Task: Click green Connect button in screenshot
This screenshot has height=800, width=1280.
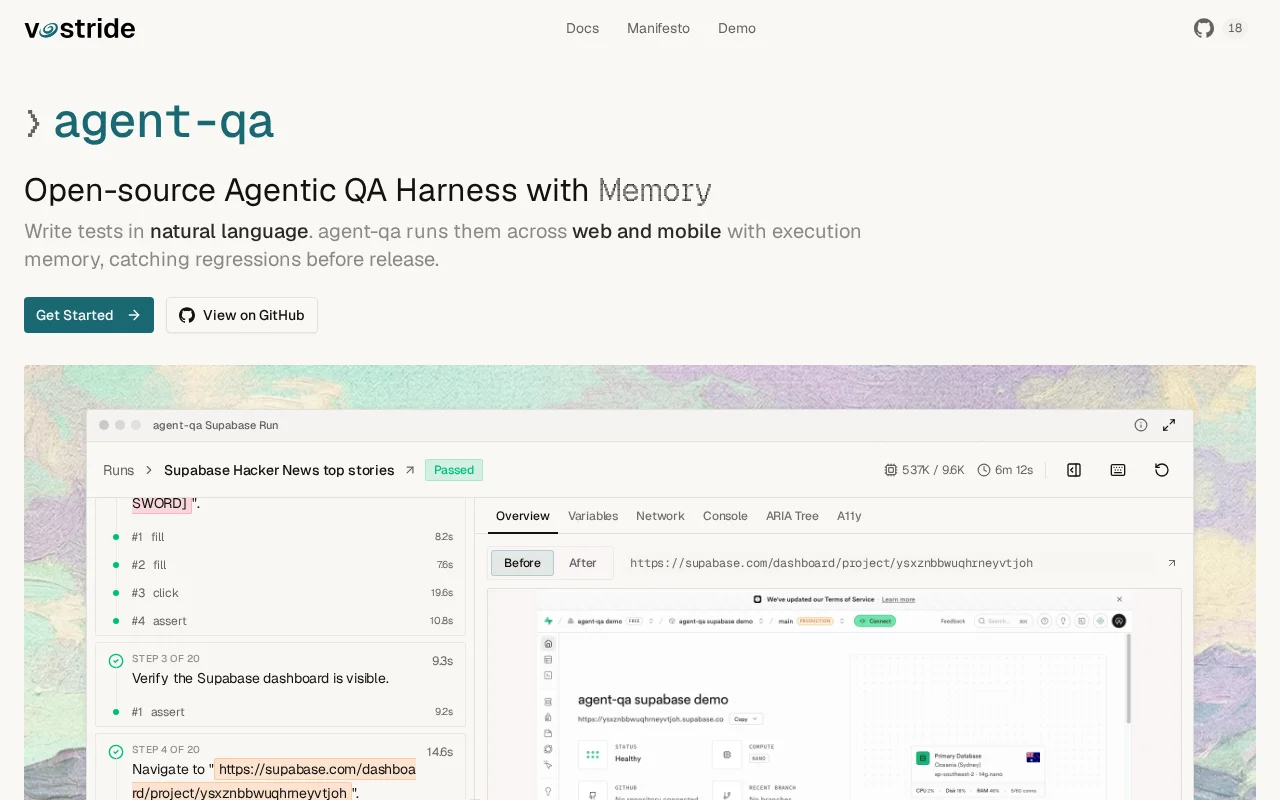Action: (874, 621)
